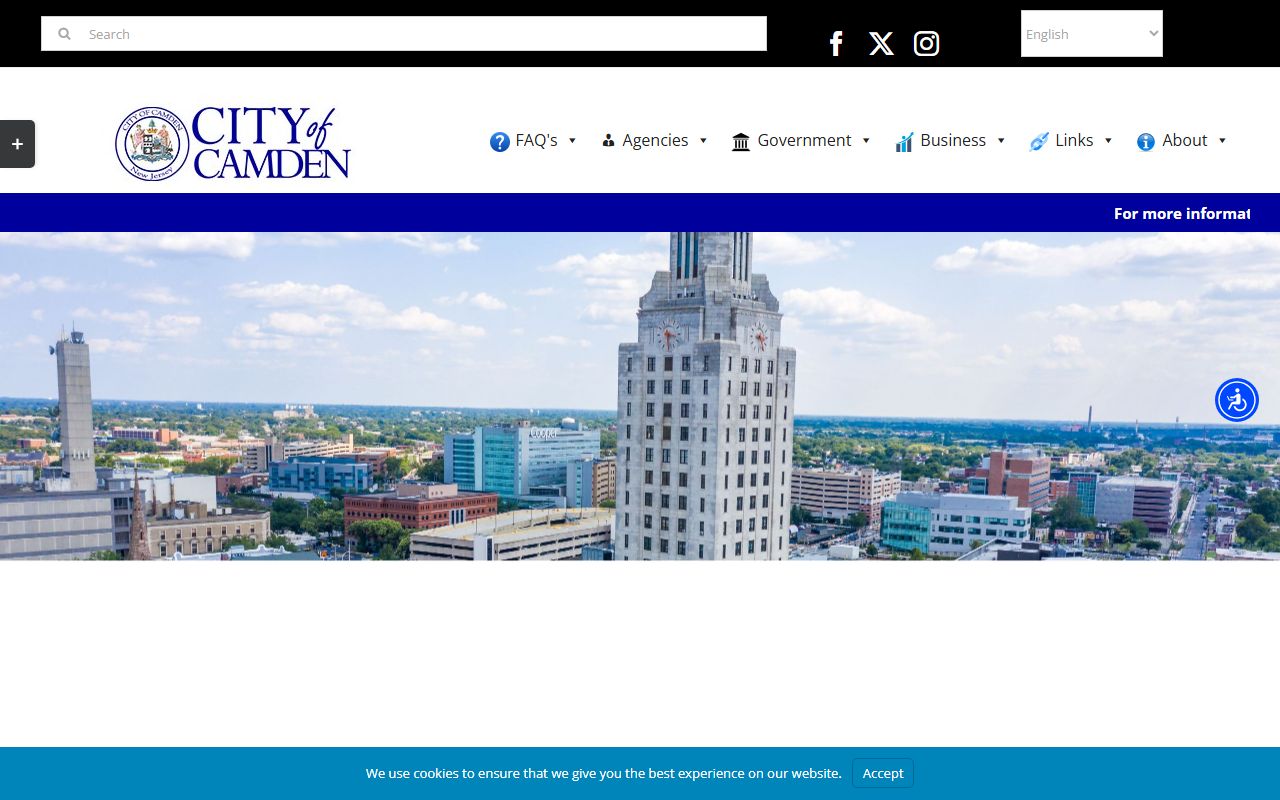
Task: Click the search magnifier icon
Action: tap(64, 34)
